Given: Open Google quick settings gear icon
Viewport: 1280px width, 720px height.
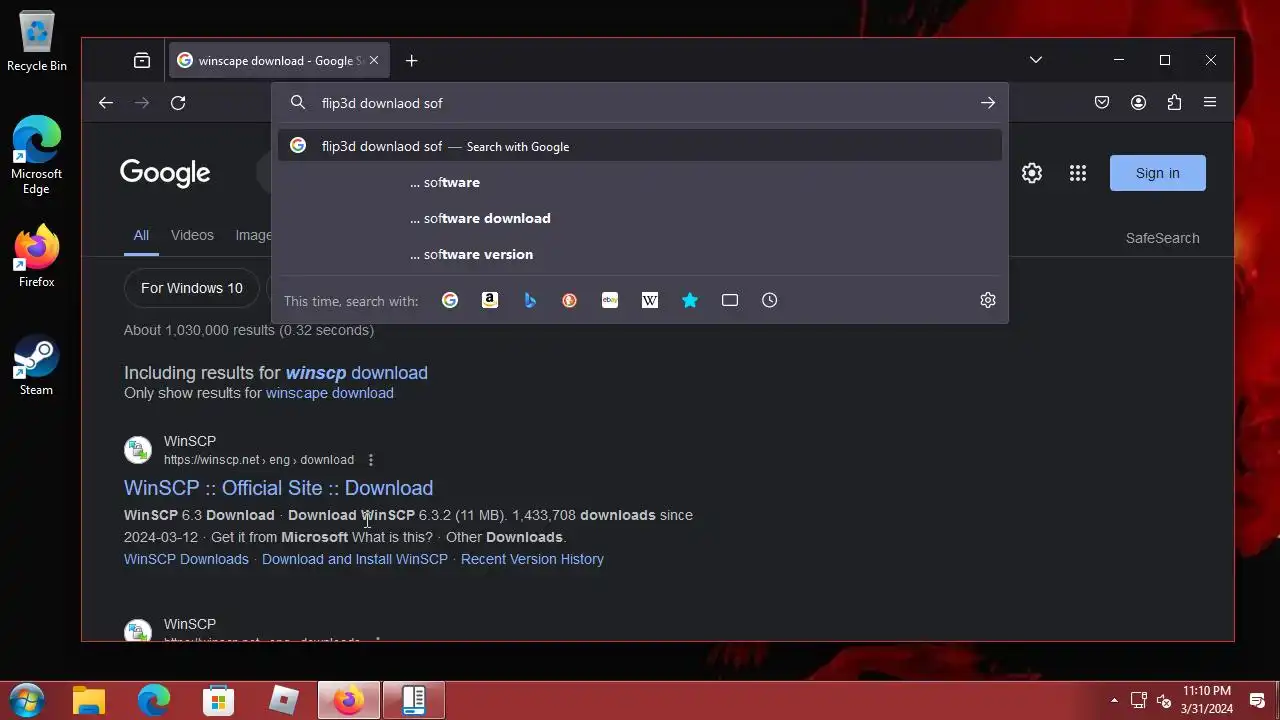Looking at the screenshot, I should (x=1032, y=173).
